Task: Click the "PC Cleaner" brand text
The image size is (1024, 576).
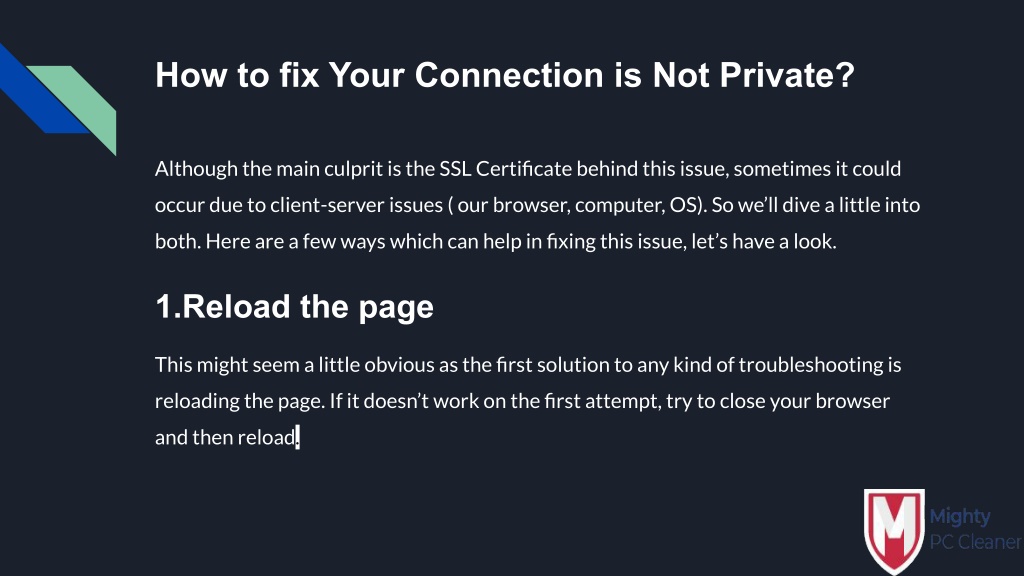Action: (x=976, y=541)
